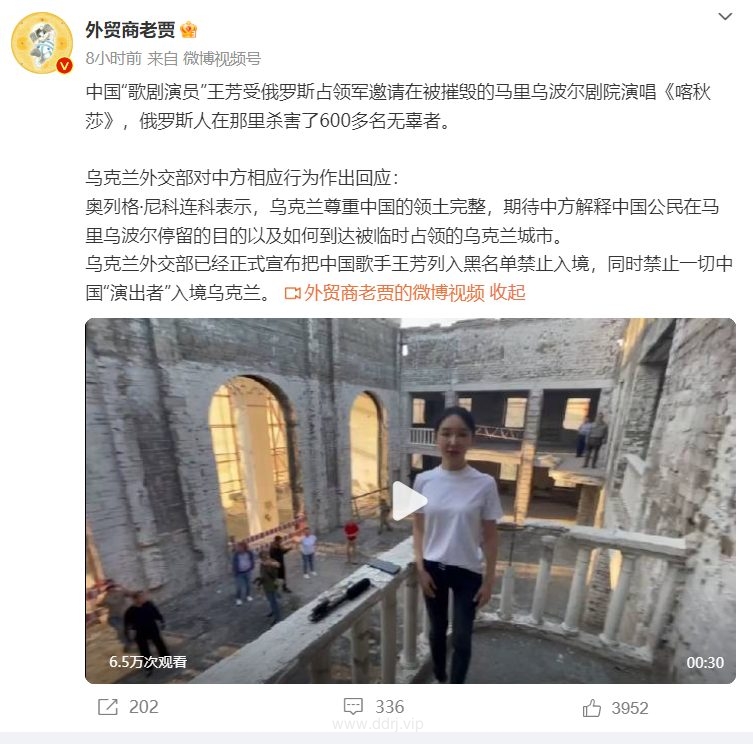The image size is (753, 744).
Task: Click the video camera icon before the link
Action: pos(292,293)
